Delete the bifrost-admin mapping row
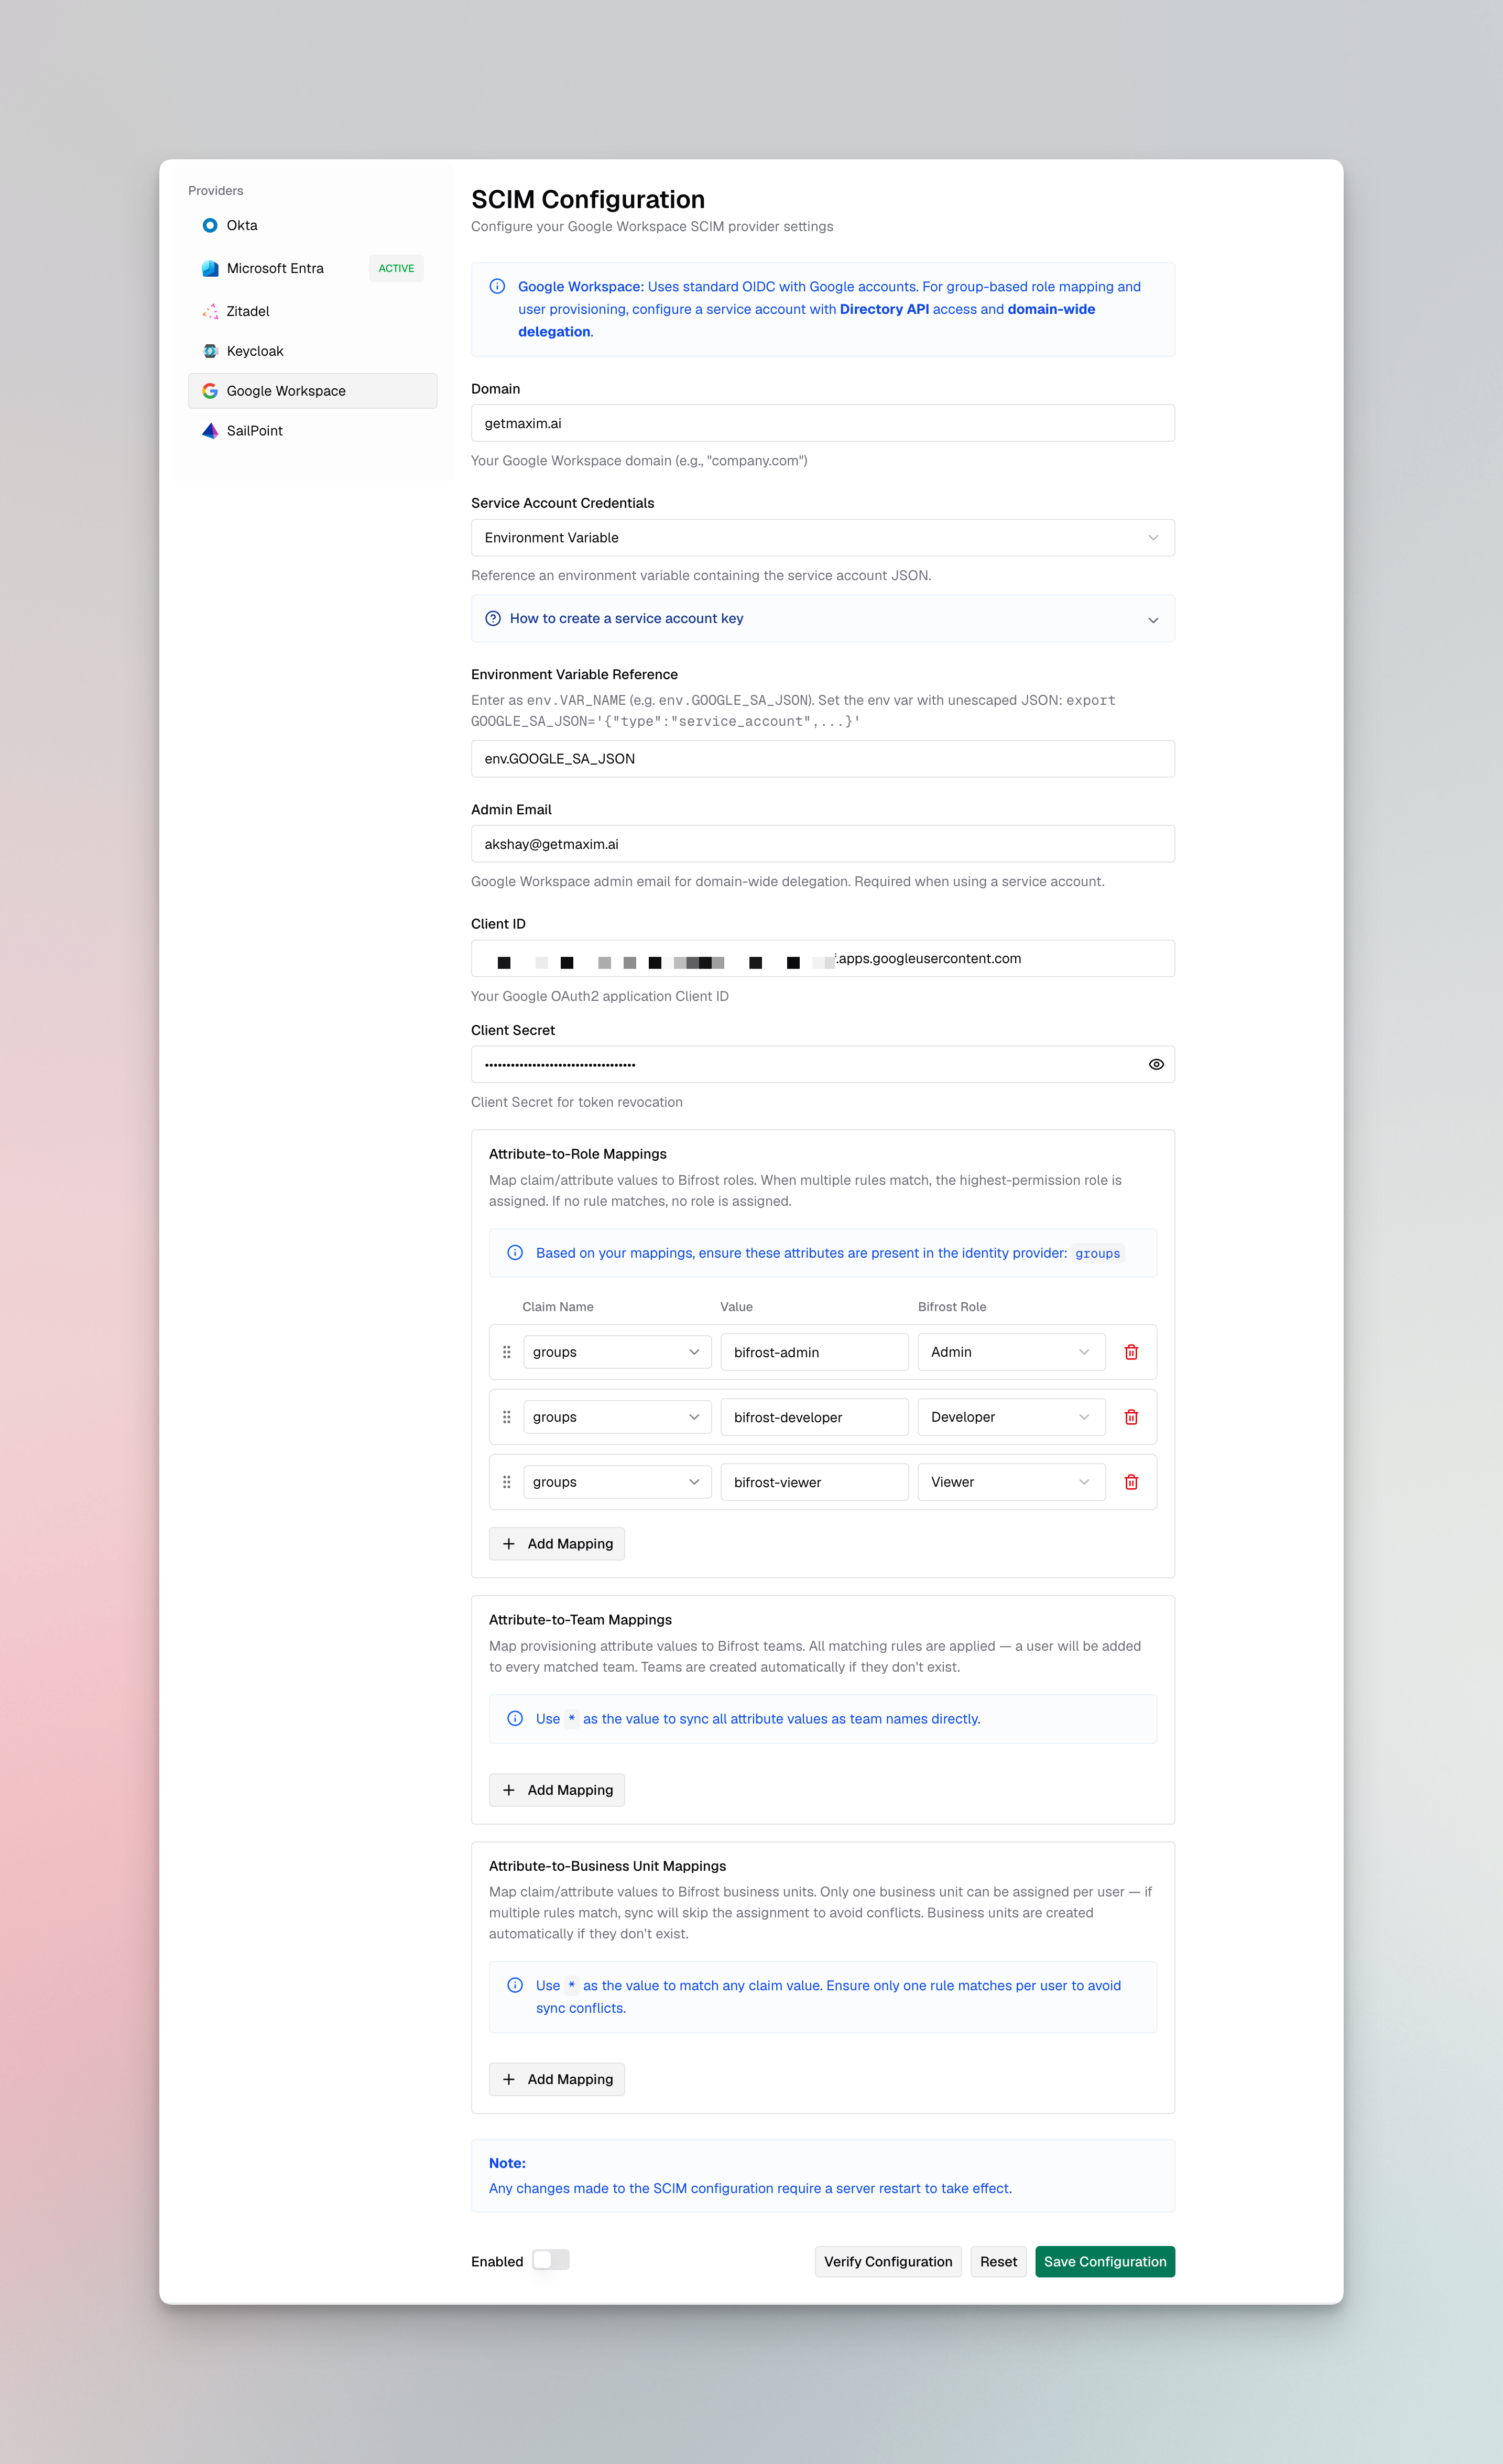 [1131, 1352]
